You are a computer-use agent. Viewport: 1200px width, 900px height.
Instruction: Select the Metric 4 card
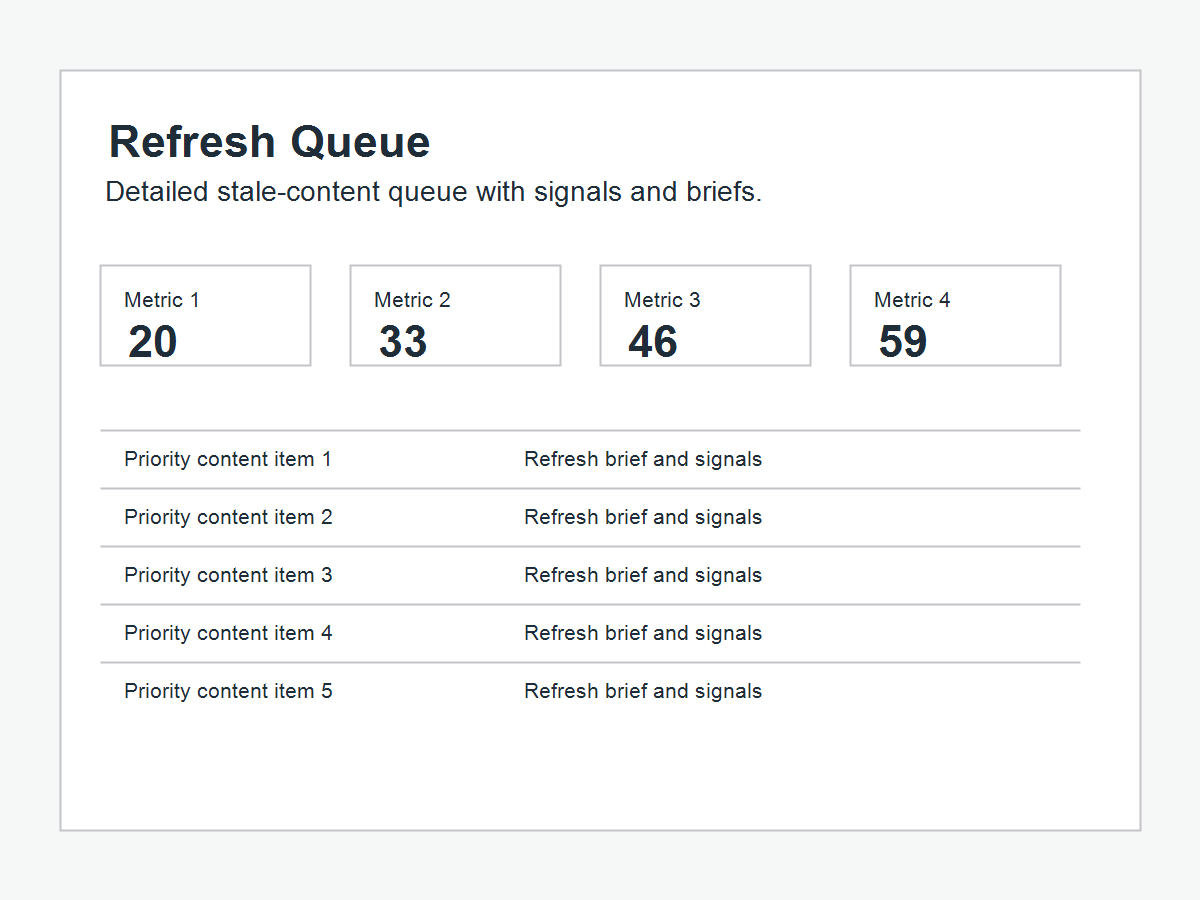[955, 315]
